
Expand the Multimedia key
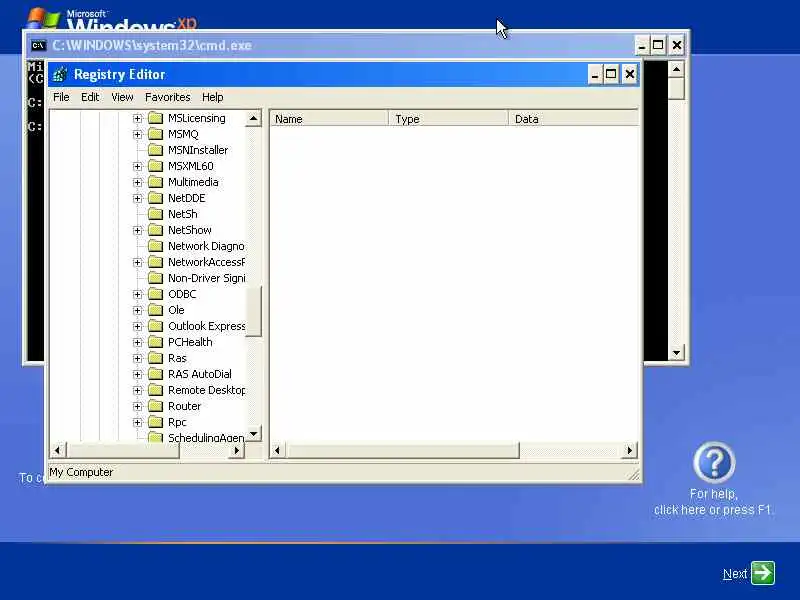[137, 182]
